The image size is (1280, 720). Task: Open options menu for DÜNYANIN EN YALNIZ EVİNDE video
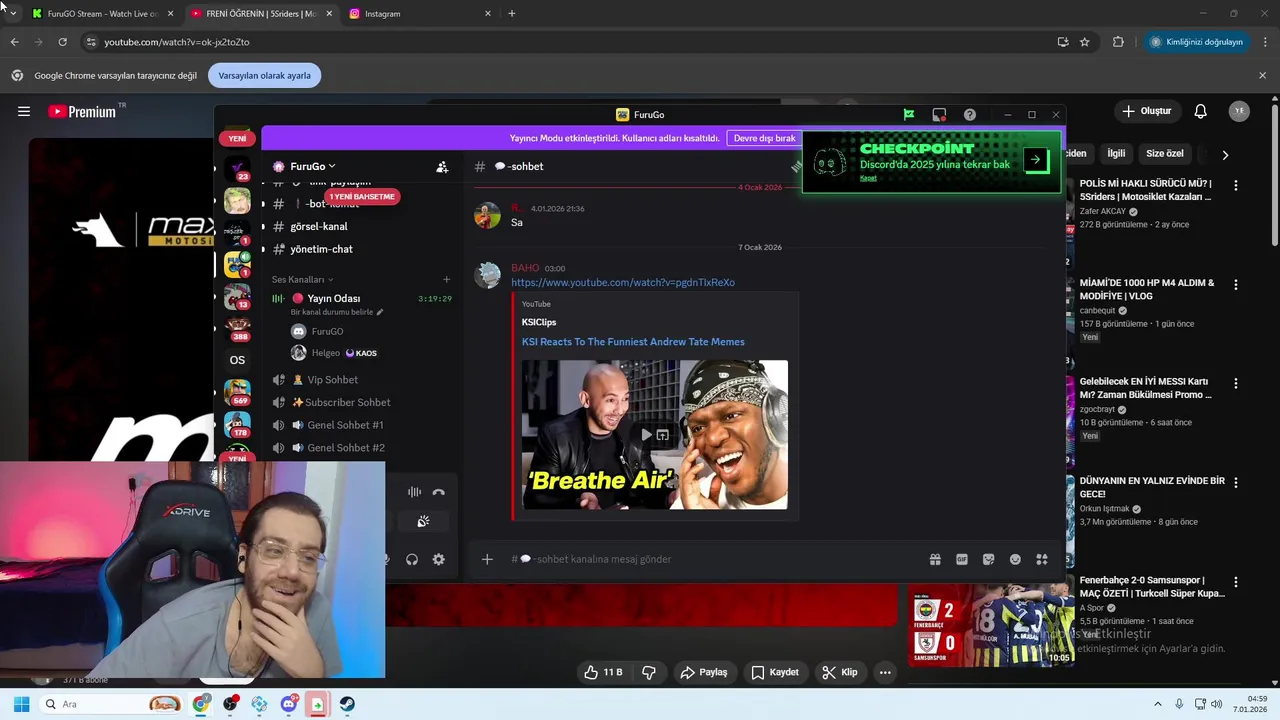pyautogui.click(x=1236, y=482)
